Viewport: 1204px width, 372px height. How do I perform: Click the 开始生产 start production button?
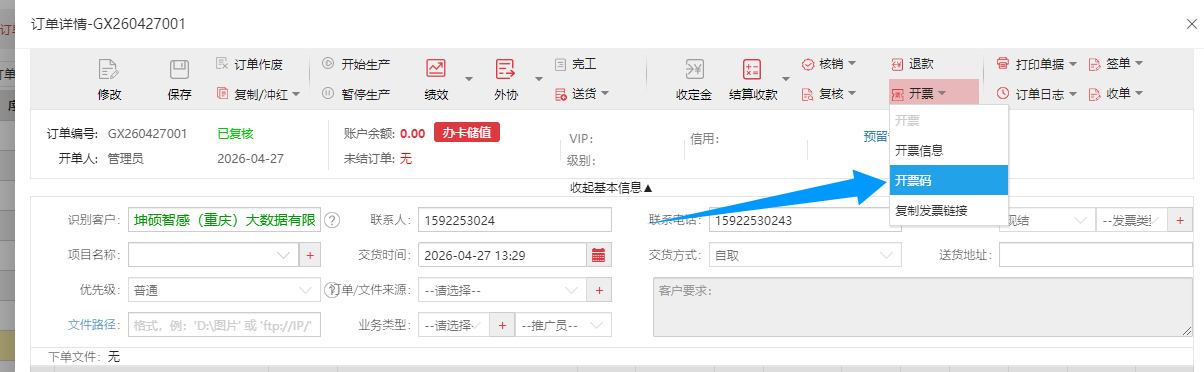tap(356, 64)
